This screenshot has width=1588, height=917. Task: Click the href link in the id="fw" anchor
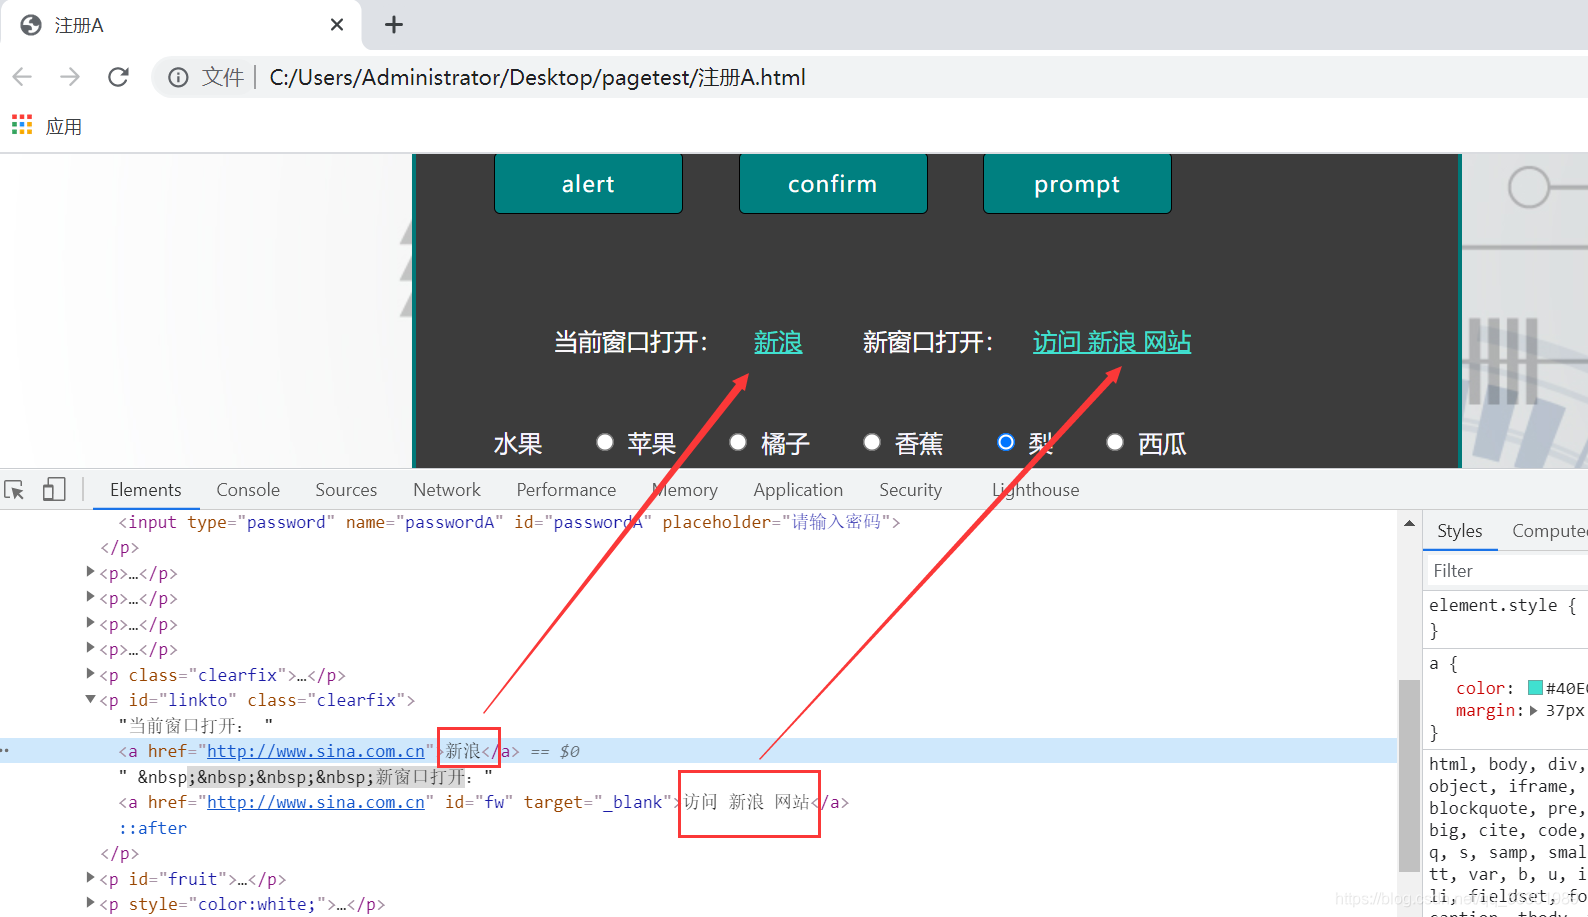[316, 802]
